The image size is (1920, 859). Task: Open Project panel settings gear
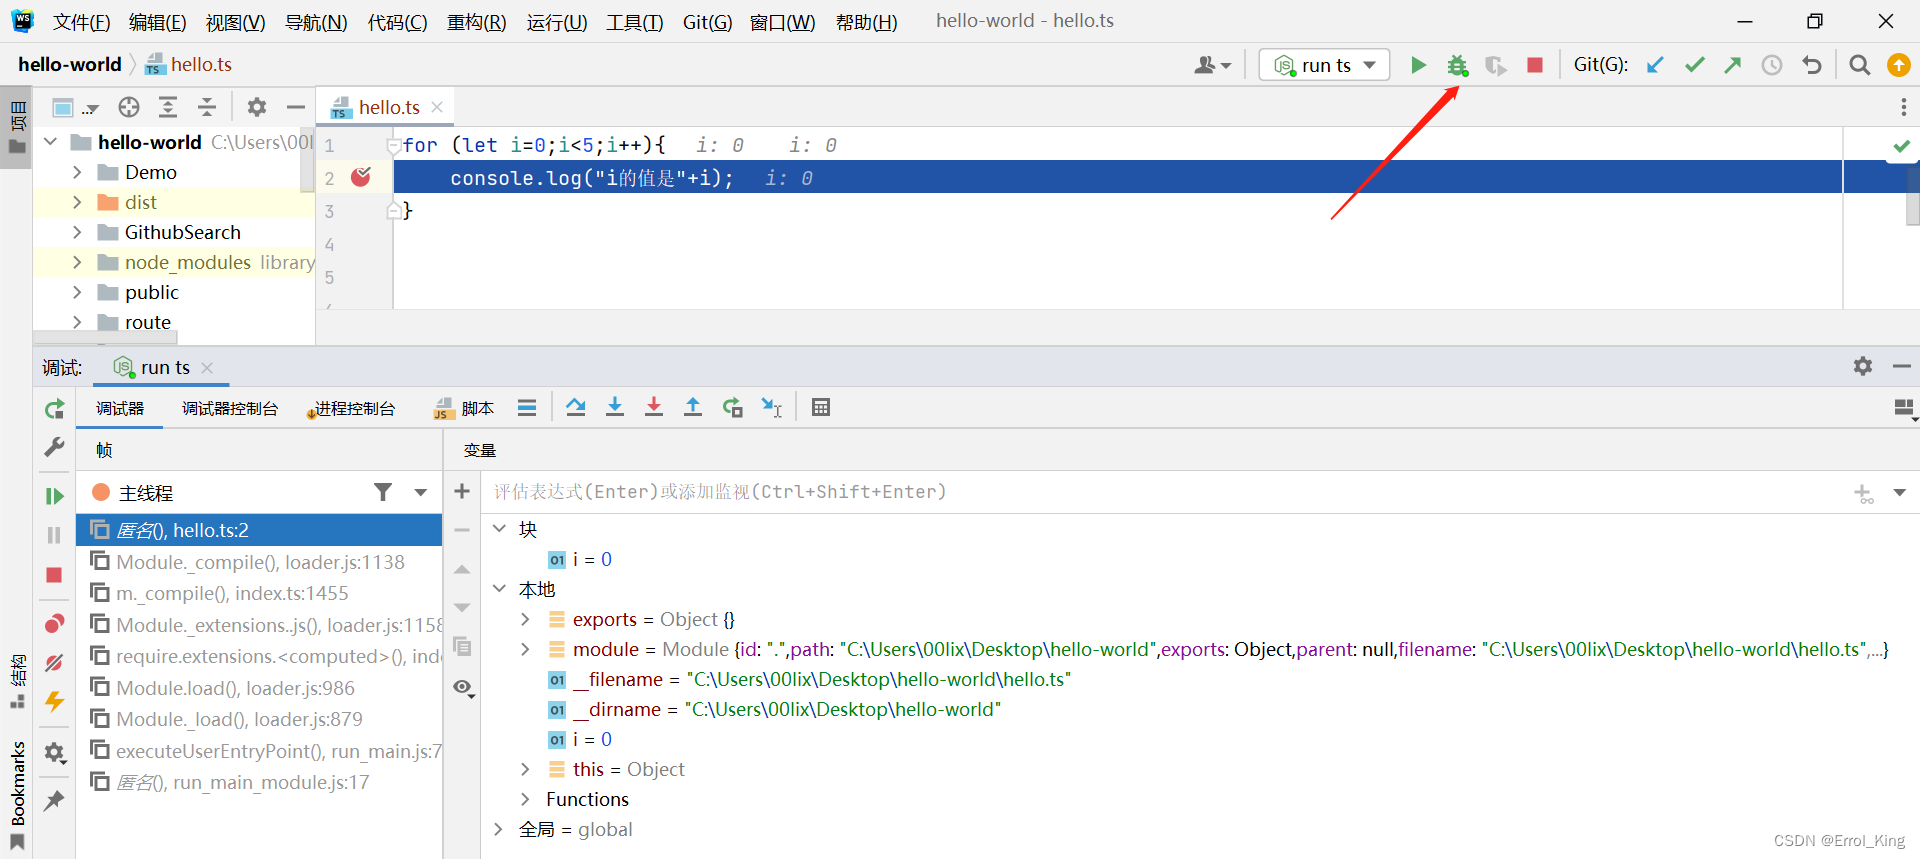(x=257, y=107)
